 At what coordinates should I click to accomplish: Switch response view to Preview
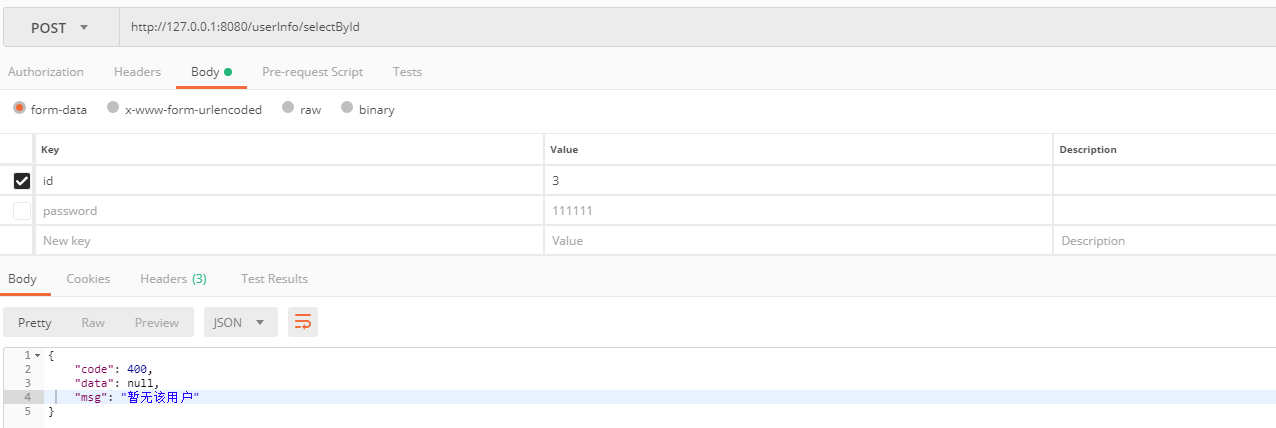click(157, 322)
